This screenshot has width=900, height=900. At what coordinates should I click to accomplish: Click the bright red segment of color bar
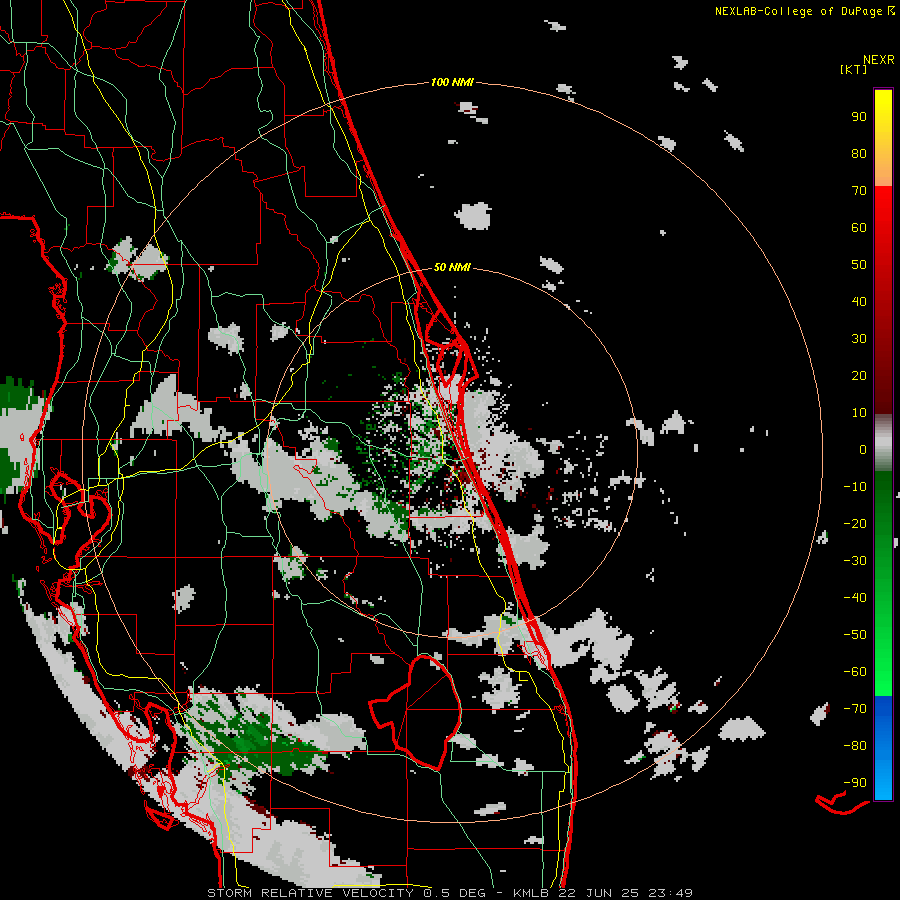coord(883,212)
